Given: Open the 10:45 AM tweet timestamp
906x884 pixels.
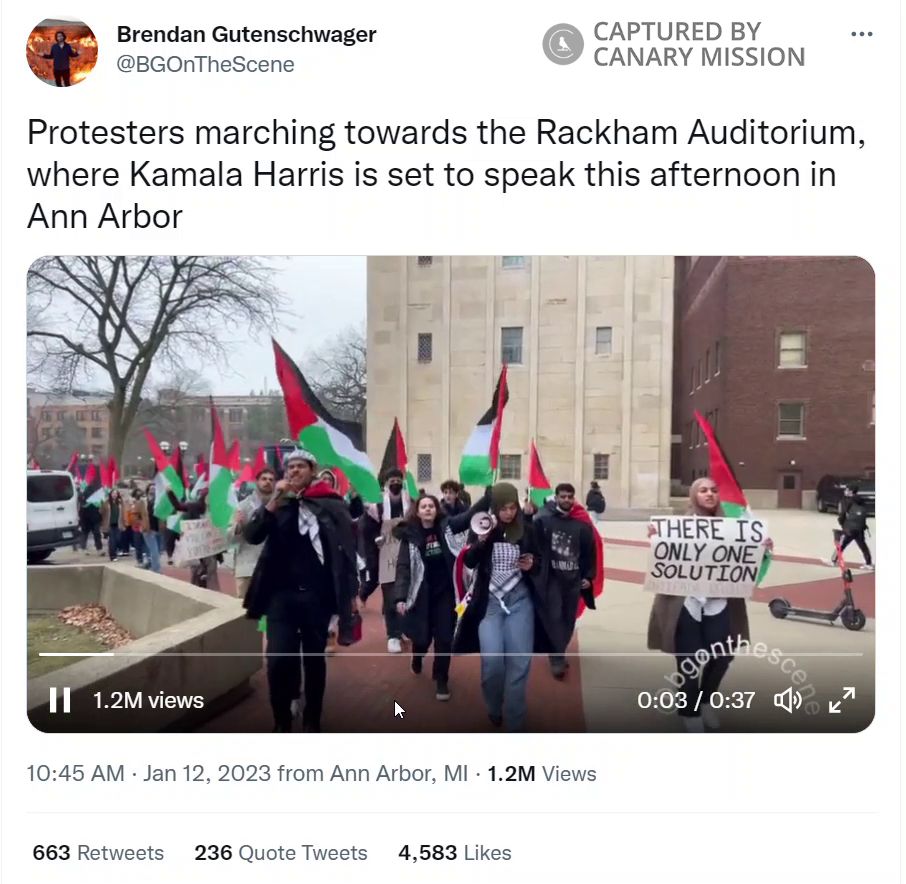Looking at the screenshot, I should [x=76, y=773].
